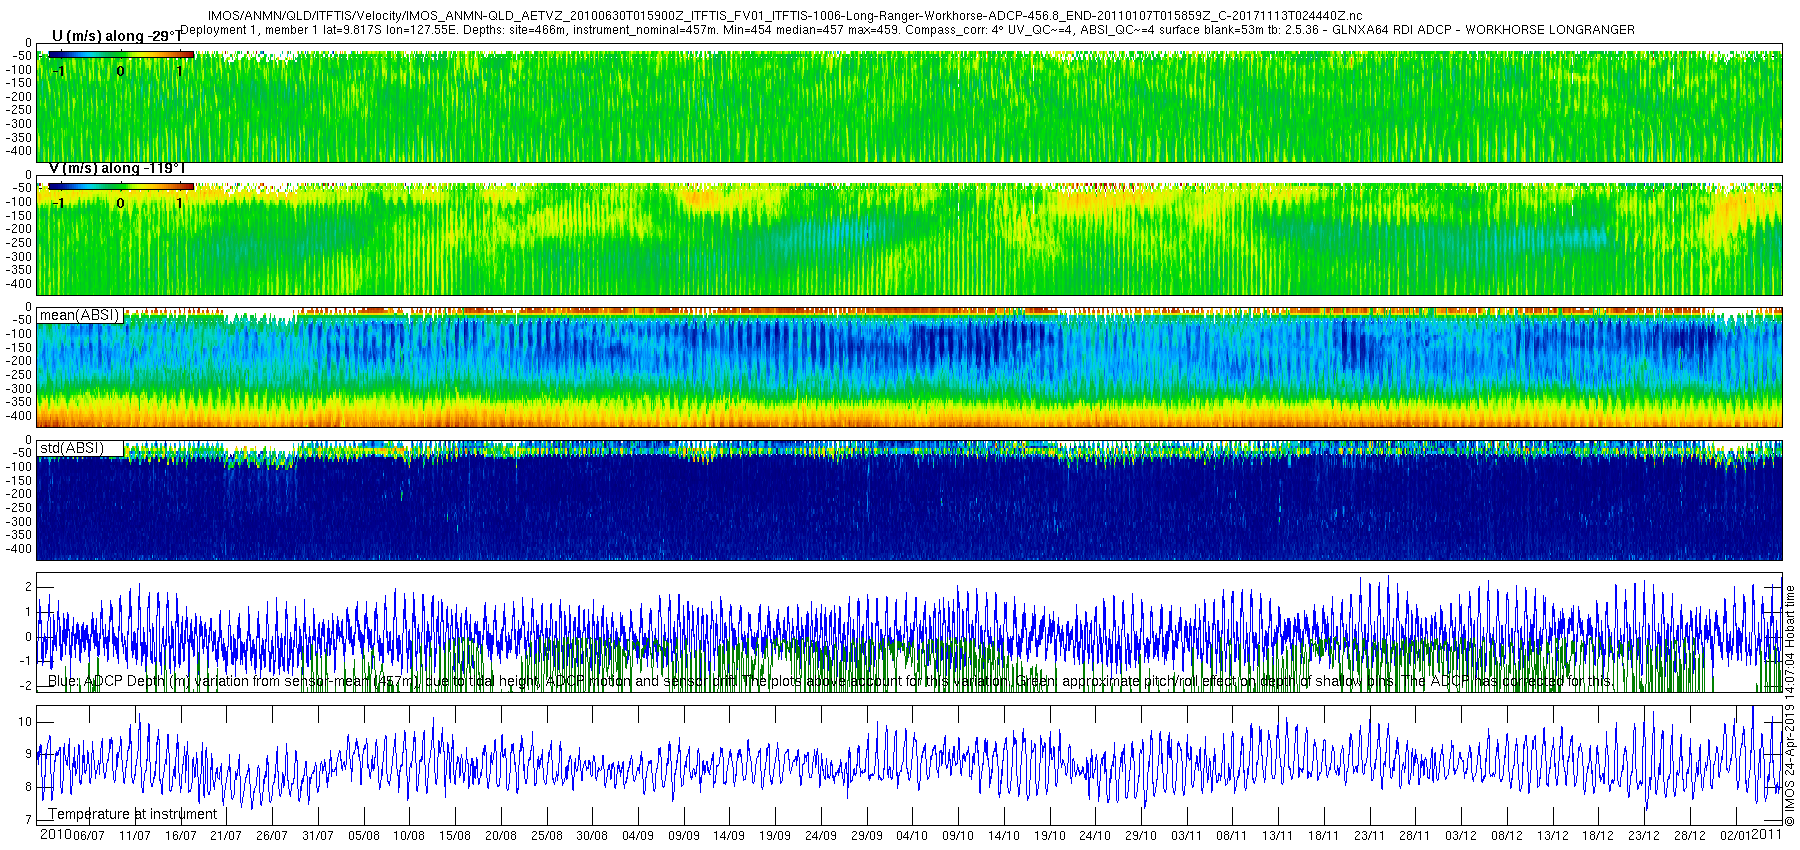
Task: Click the 04/09 date tick
Action: [x=638, y=835]
